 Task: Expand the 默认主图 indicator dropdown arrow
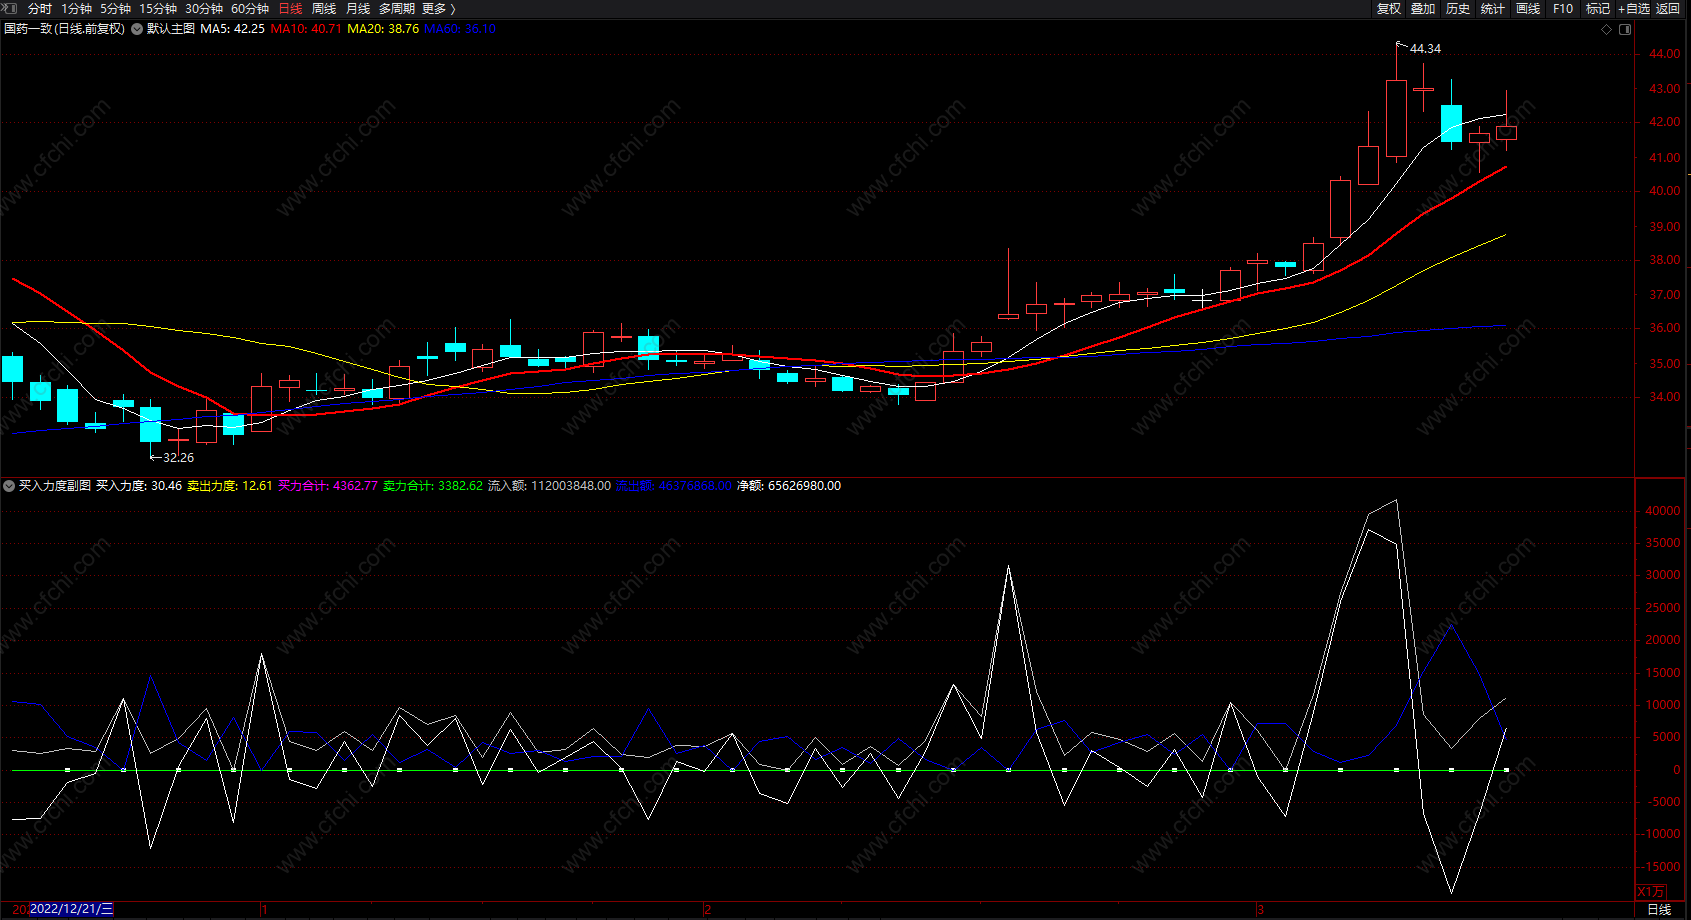pos(137,29)
